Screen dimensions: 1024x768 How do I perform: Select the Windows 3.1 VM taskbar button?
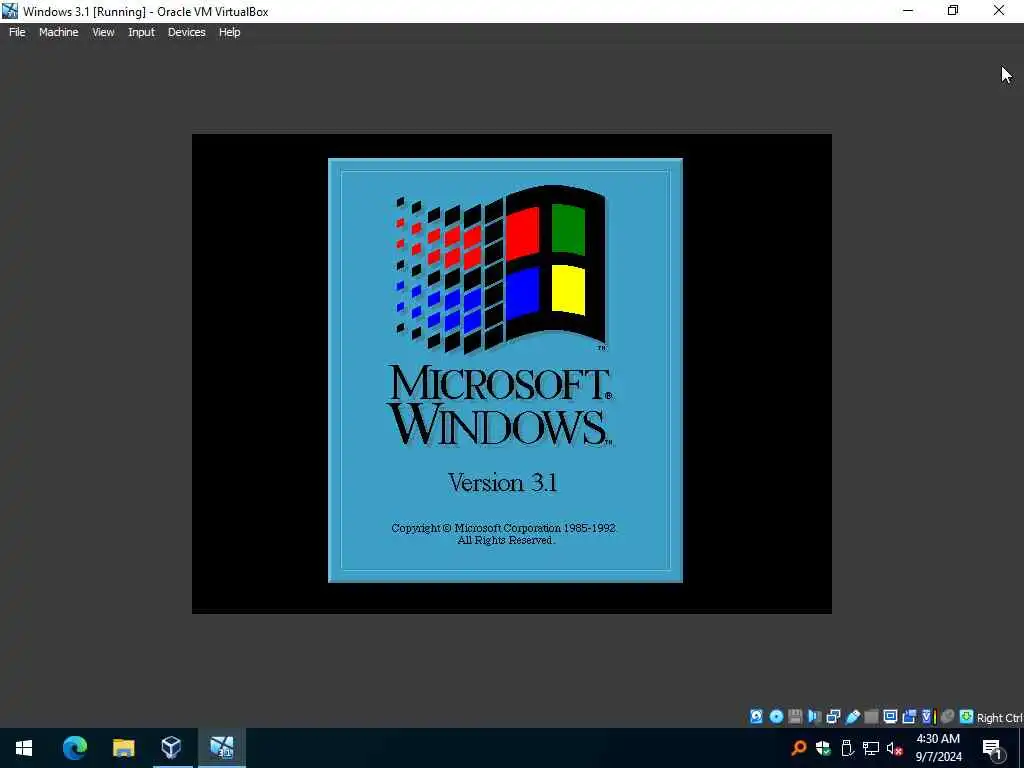click(221, 748)
